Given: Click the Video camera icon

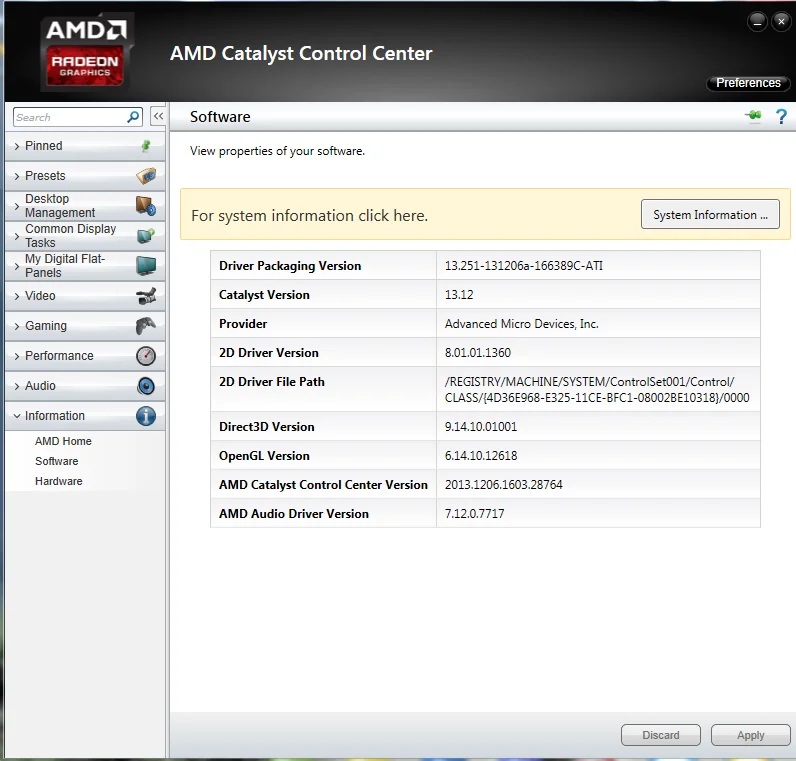Looking at the screenshot, I should coord(146,295).
